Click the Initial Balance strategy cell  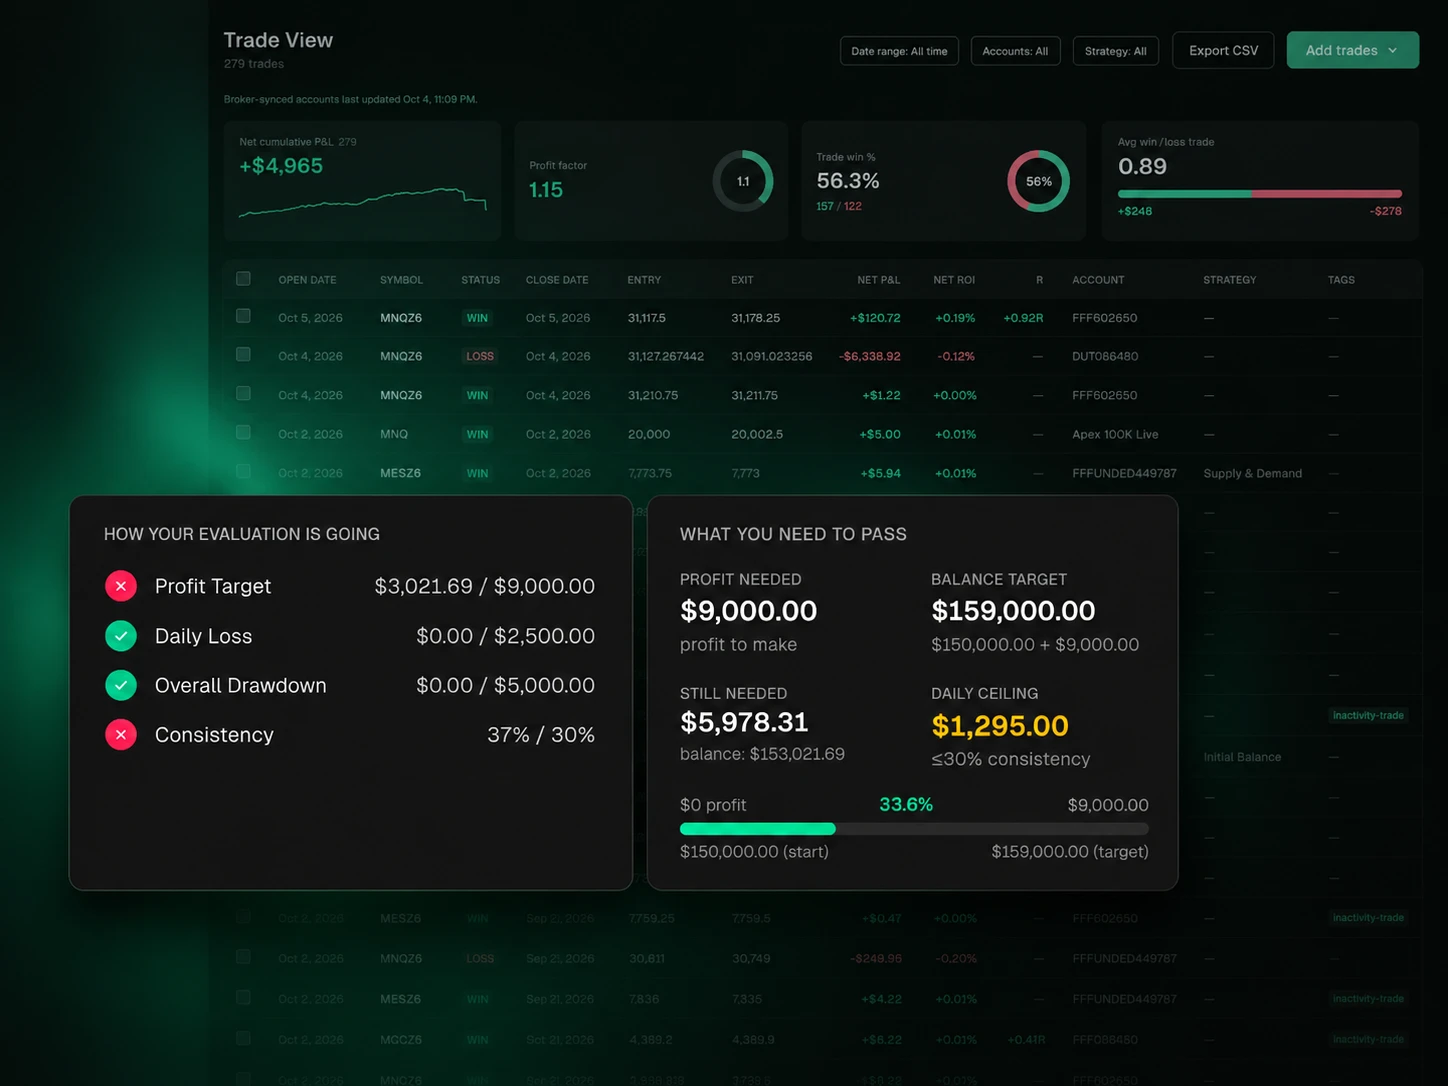pyautogui.click(x=1242, y=757)
